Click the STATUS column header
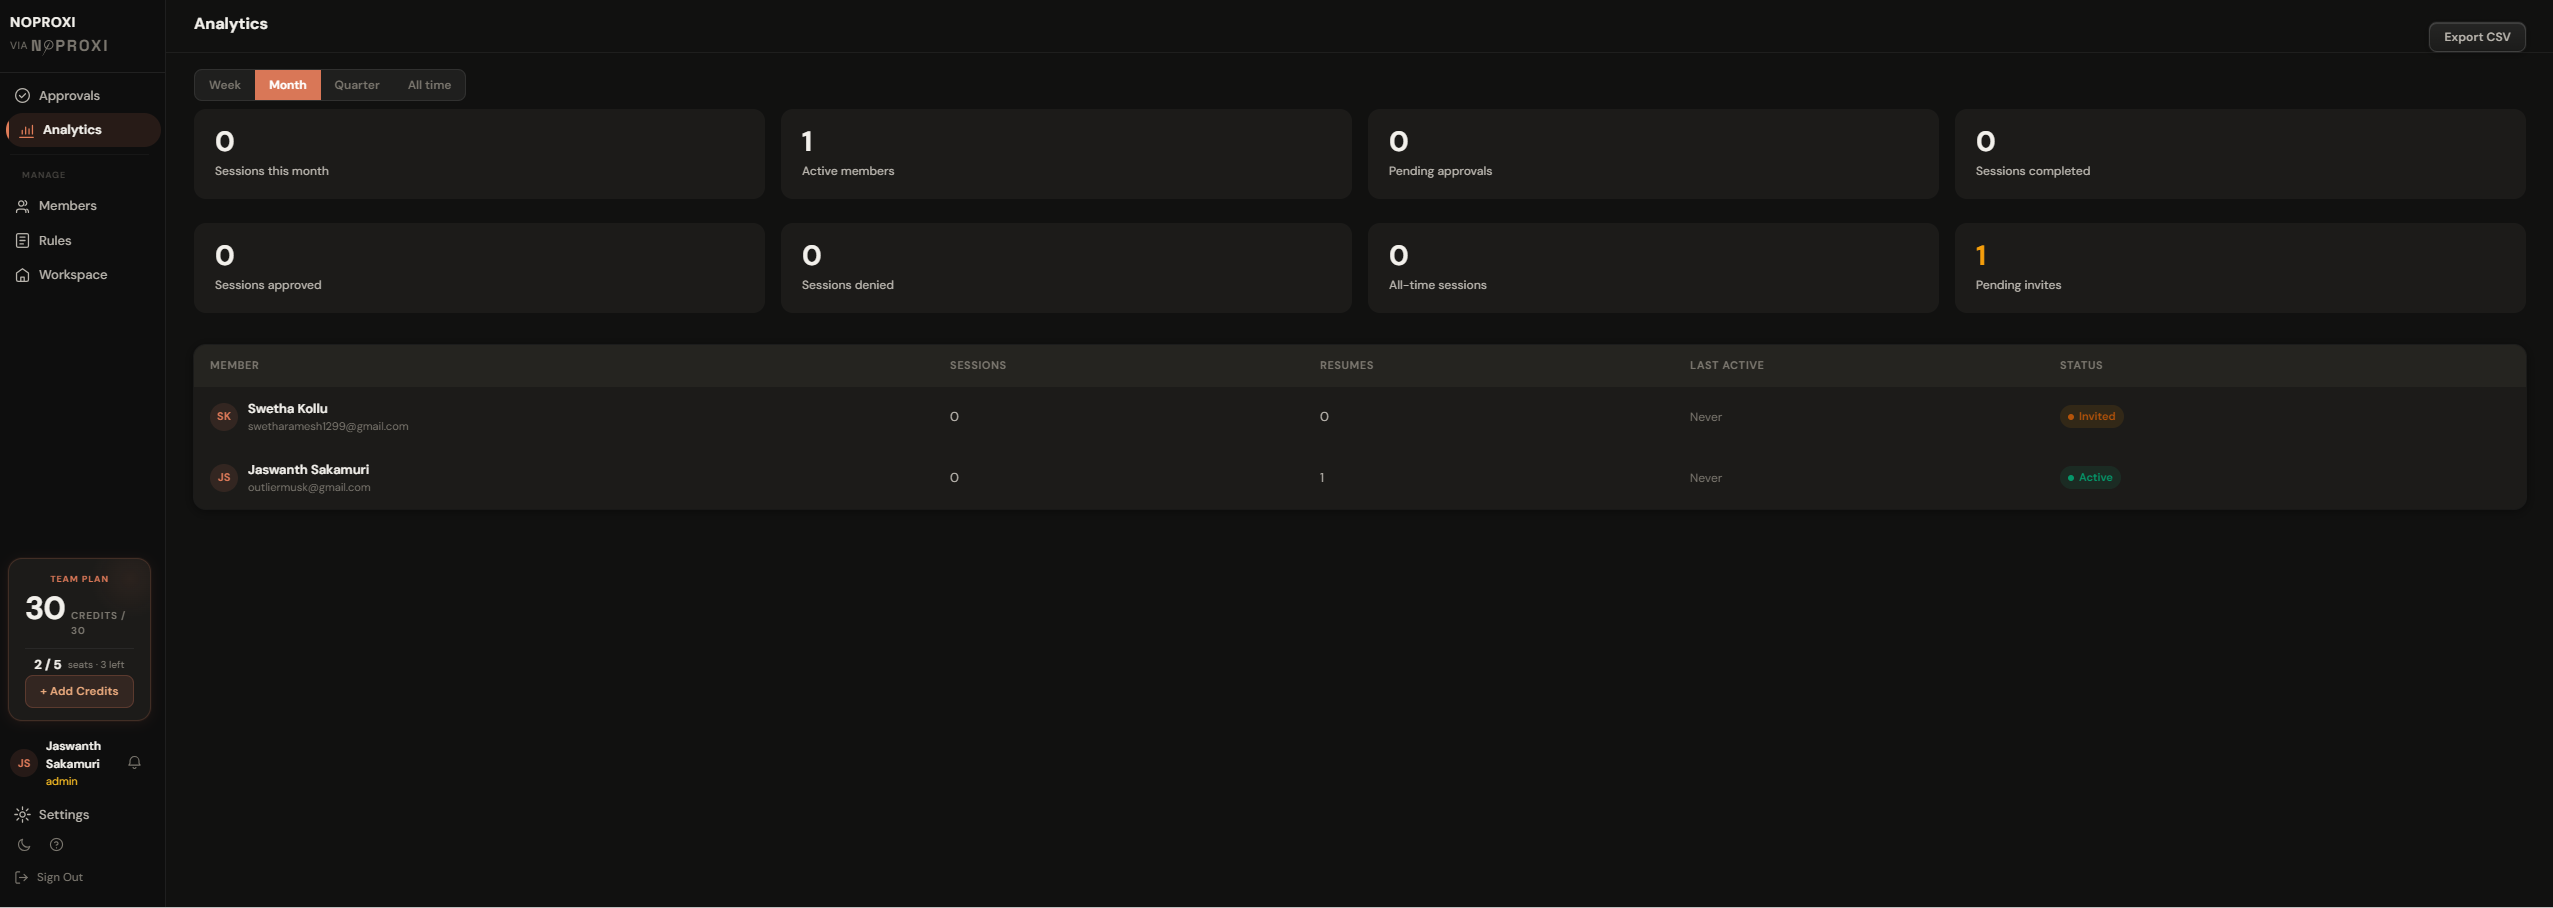2553x908 pixels. pyautogui.click(x=2081, y=366)
